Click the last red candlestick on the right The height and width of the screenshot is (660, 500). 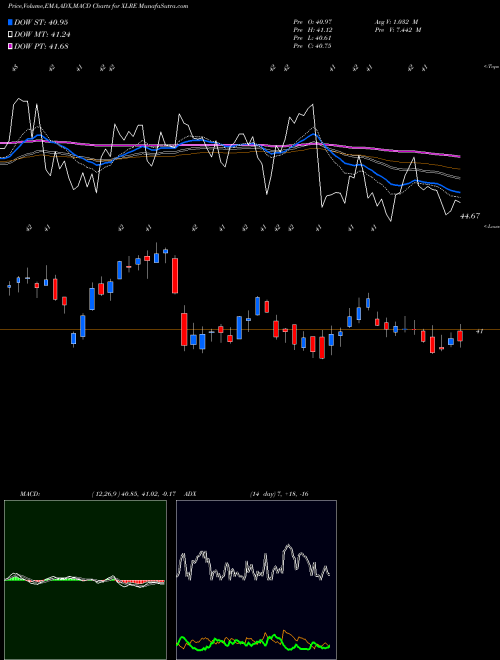[460, 336]
